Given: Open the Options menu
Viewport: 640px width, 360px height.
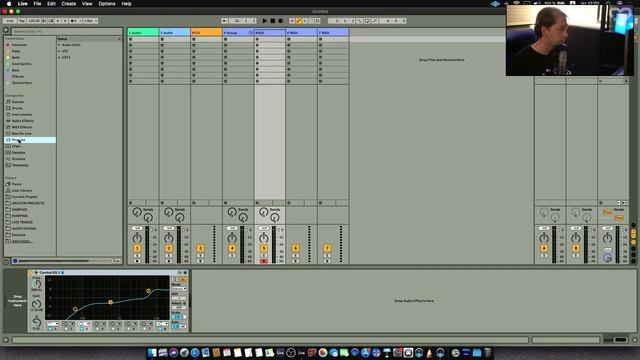Looking at the screenshot, I should [x=107, y=4].
